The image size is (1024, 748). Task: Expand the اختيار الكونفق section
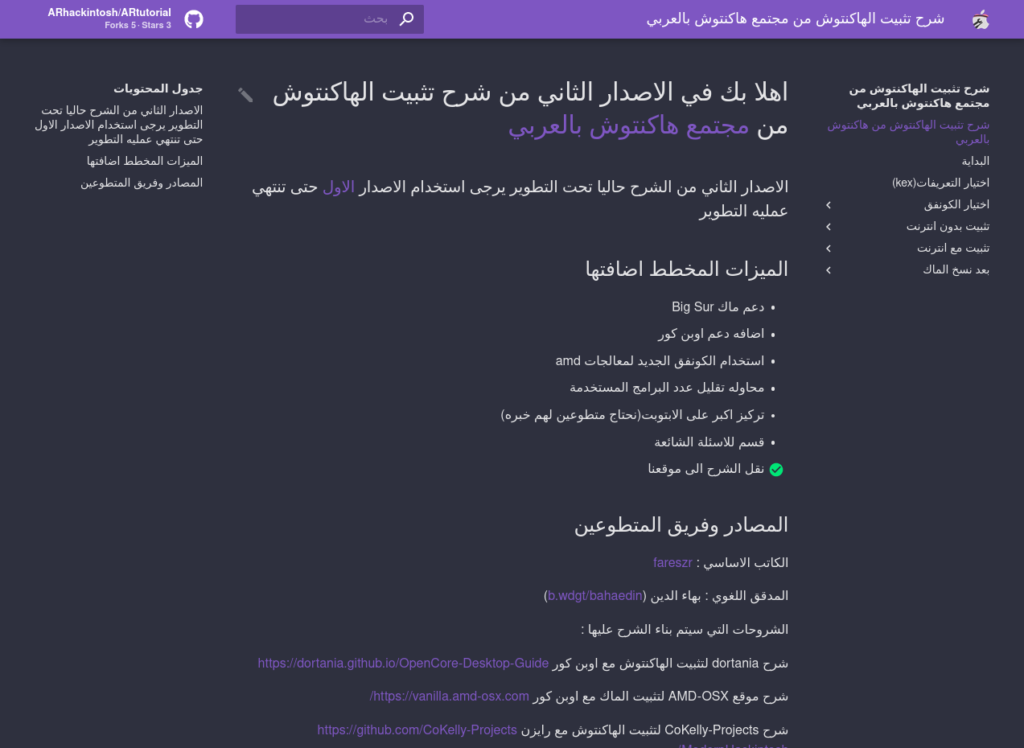[x=828, y=205]
